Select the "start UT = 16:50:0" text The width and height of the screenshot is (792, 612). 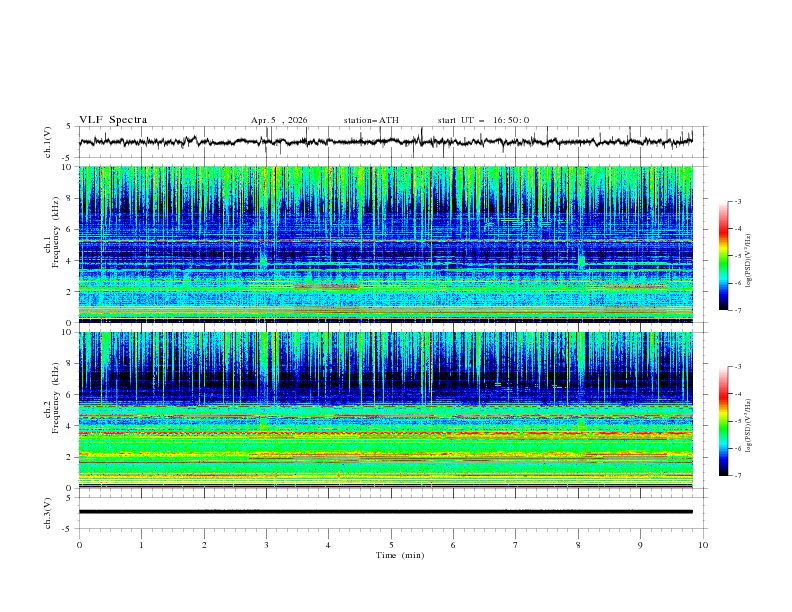tap(483, 120)
